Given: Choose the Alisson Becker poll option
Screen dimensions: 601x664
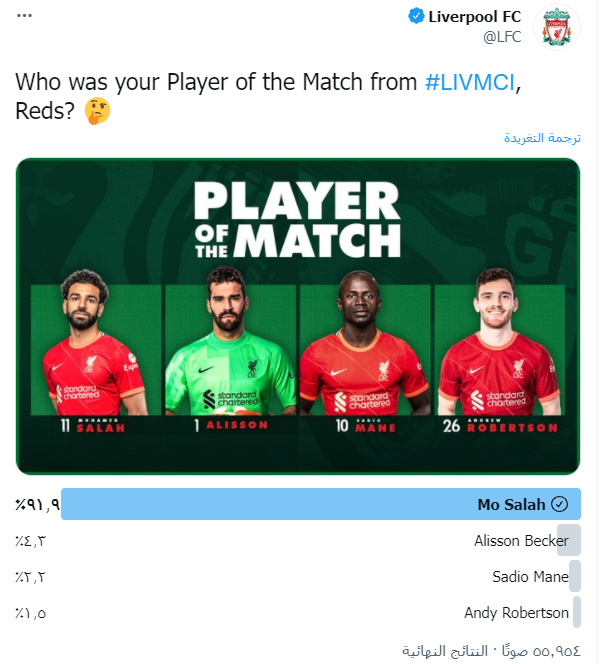Looking at the screenshot, I should [521, 541].
